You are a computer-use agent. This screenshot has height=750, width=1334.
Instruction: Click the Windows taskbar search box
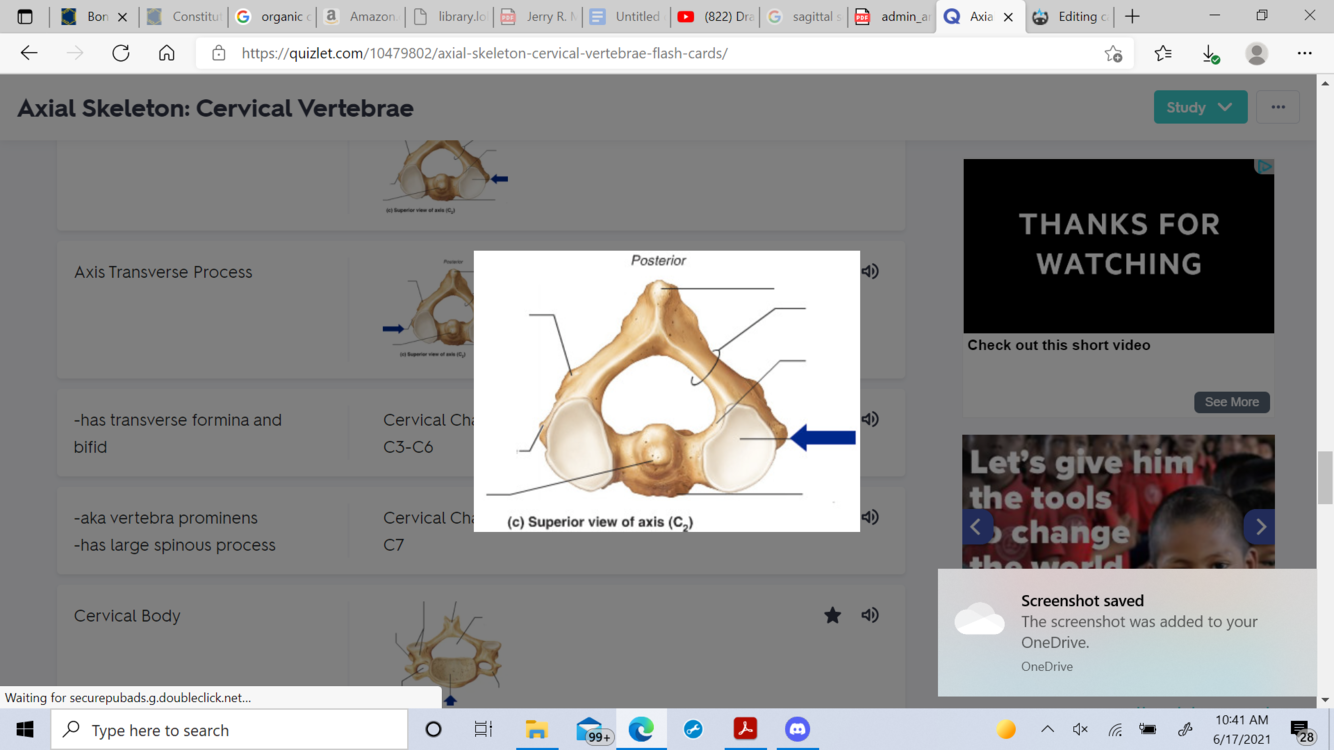click(229, 730)
